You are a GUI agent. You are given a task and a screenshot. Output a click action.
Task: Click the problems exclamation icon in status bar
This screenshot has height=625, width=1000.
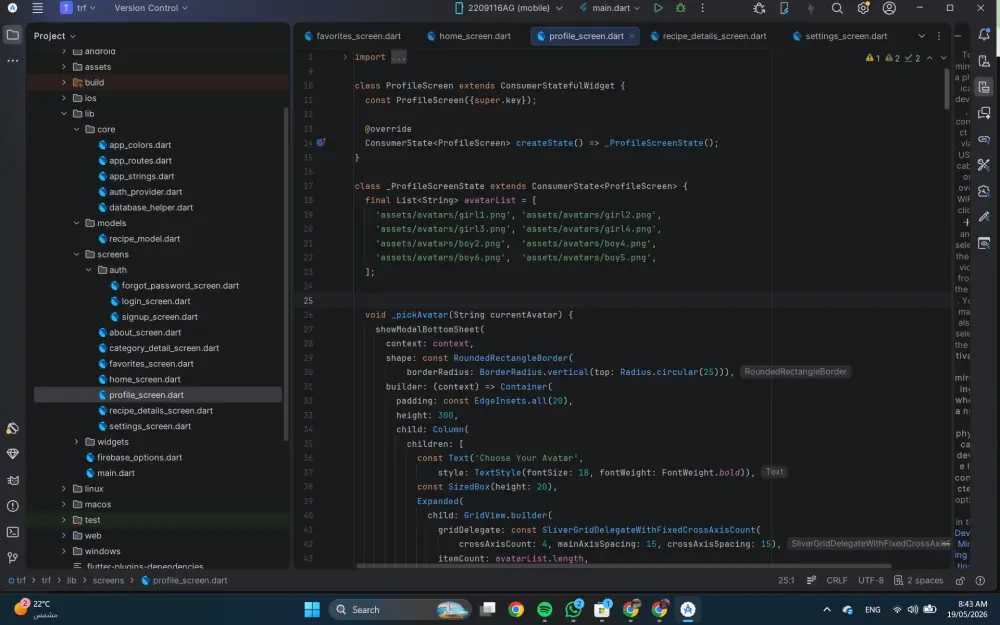point(980,580)
